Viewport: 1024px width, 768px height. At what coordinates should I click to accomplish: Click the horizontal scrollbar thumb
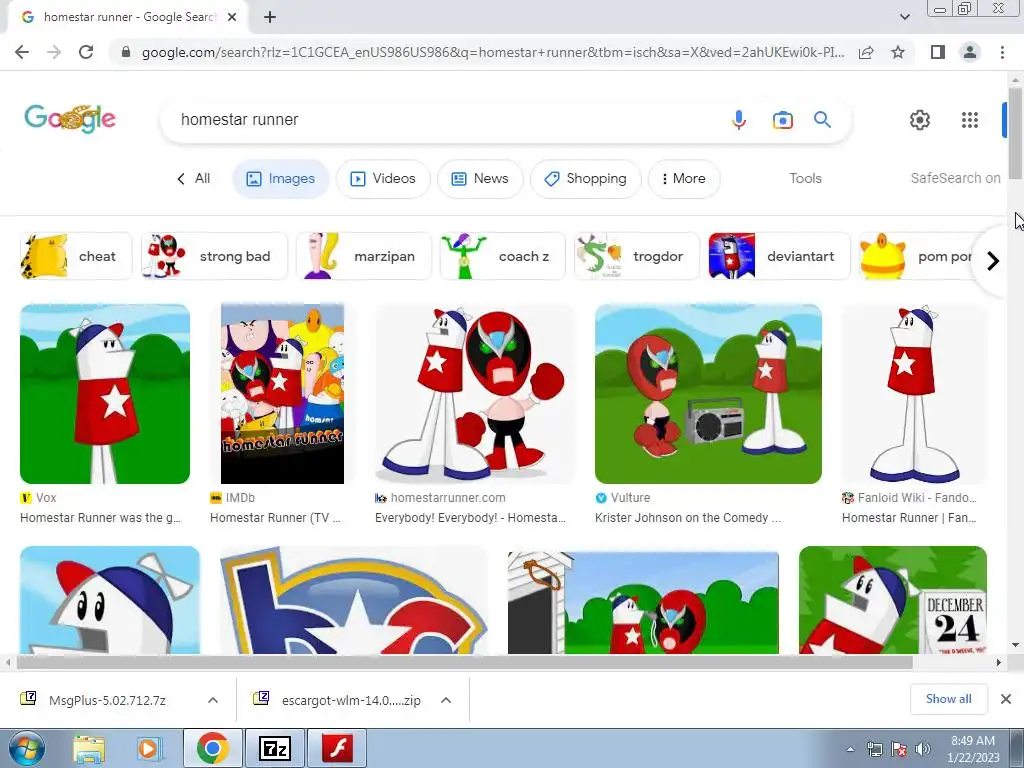[x=464, y=663]
